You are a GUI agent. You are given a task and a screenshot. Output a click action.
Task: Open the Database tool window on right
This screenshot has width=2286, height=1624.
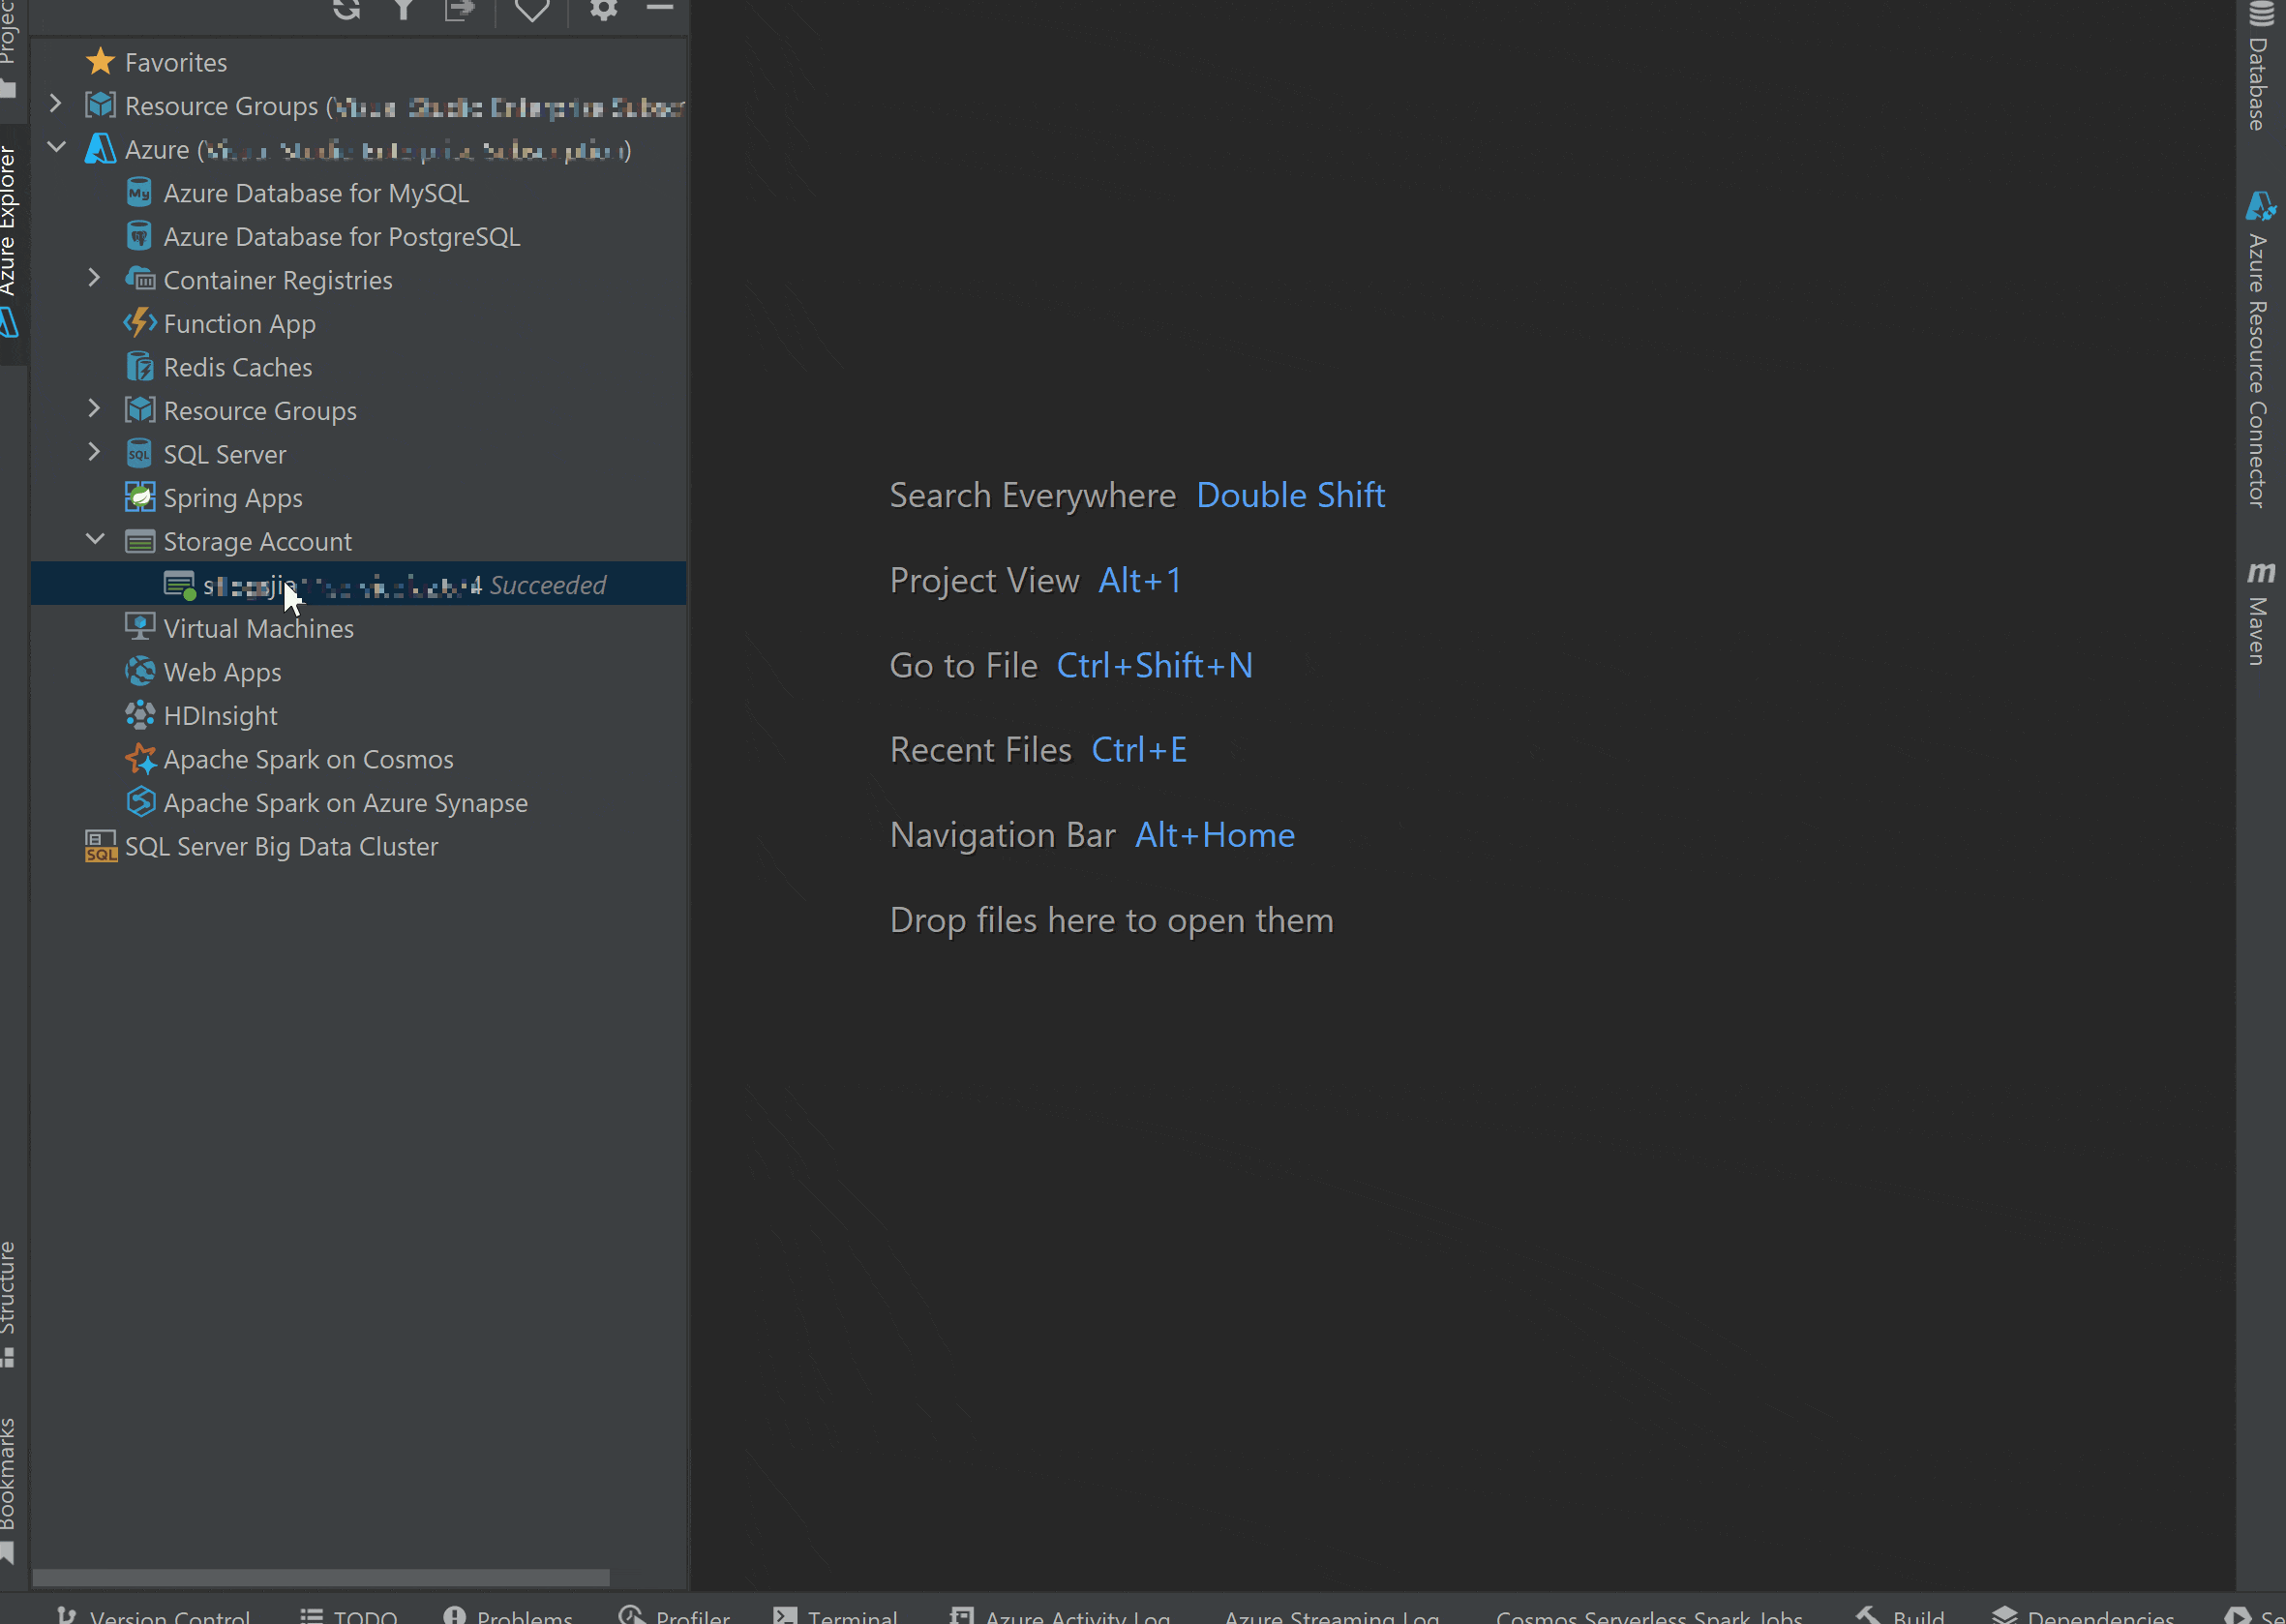(x=2259, y=66)
